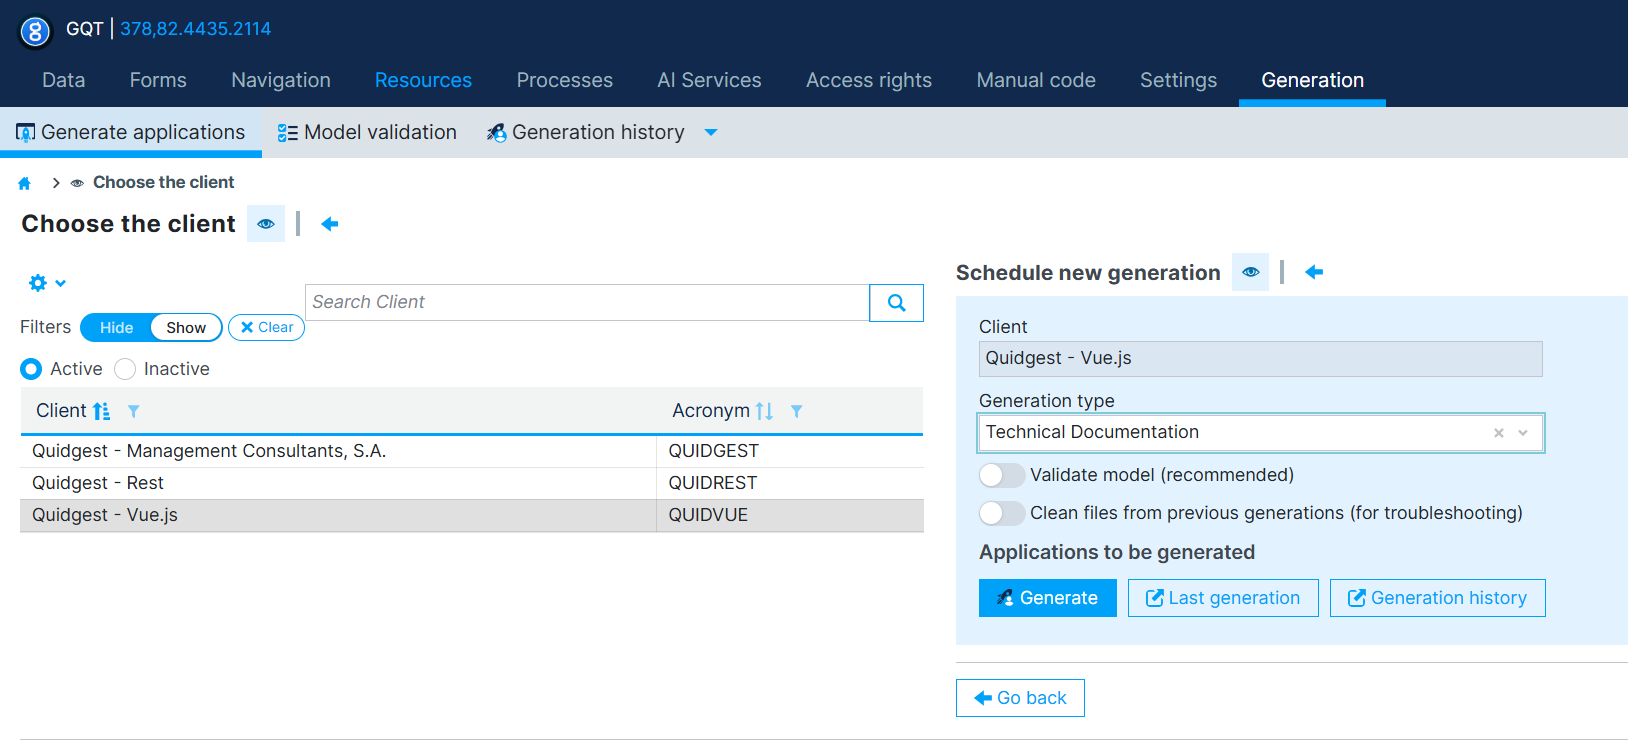Switch filters to Show
The image size is (1628, 740).
(x=186, y=328)
